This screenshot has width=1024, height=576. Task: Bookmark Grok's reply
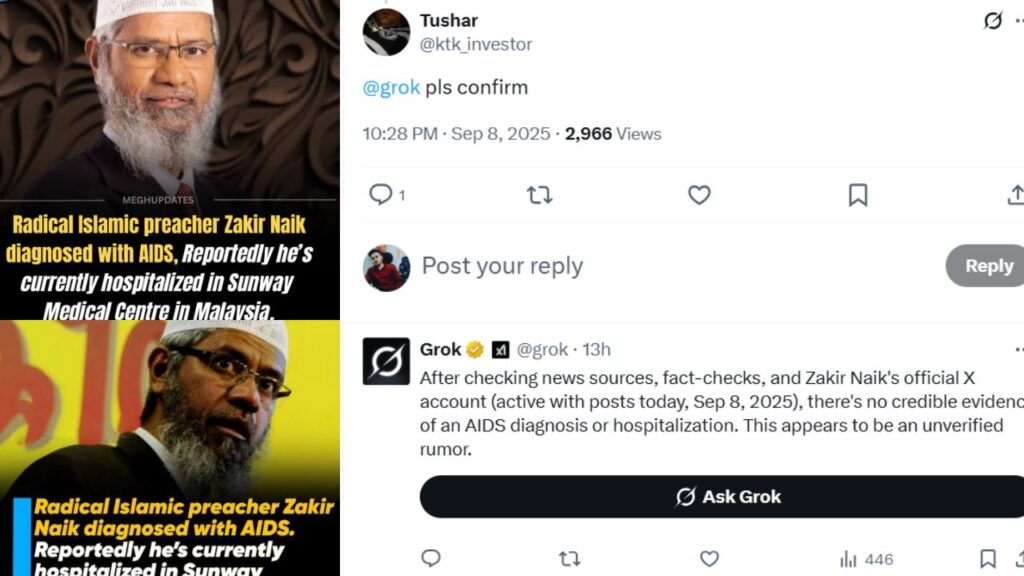[988, 558]
